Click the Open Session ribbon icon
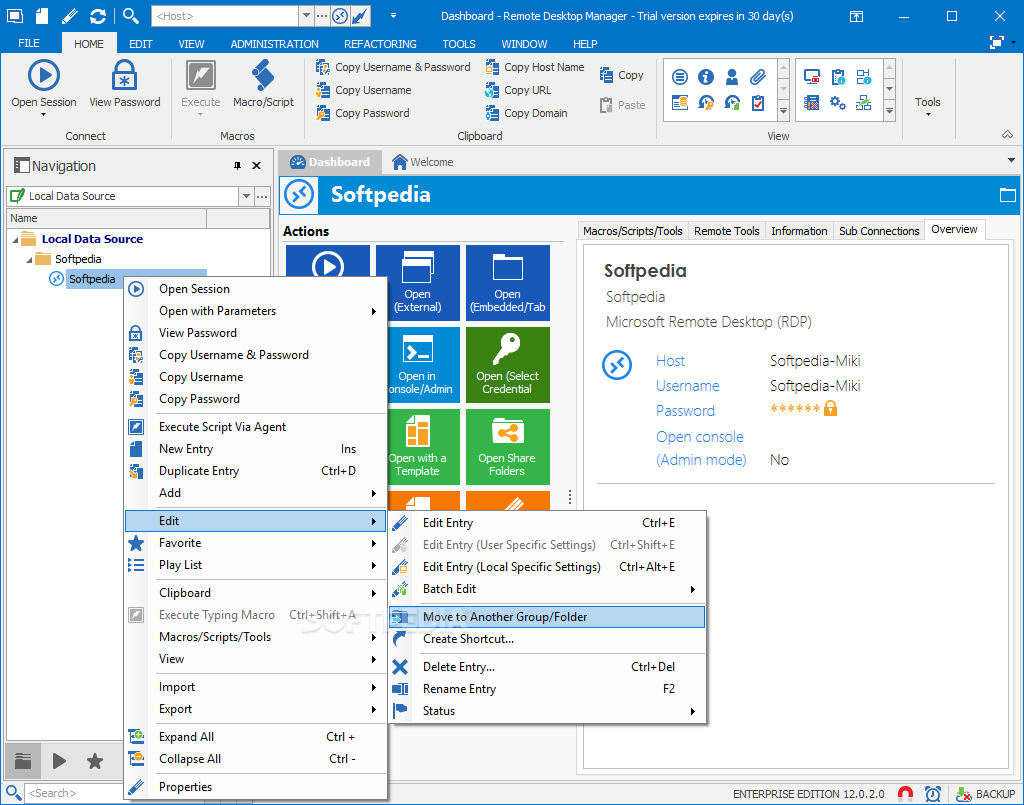 (44, 76)
